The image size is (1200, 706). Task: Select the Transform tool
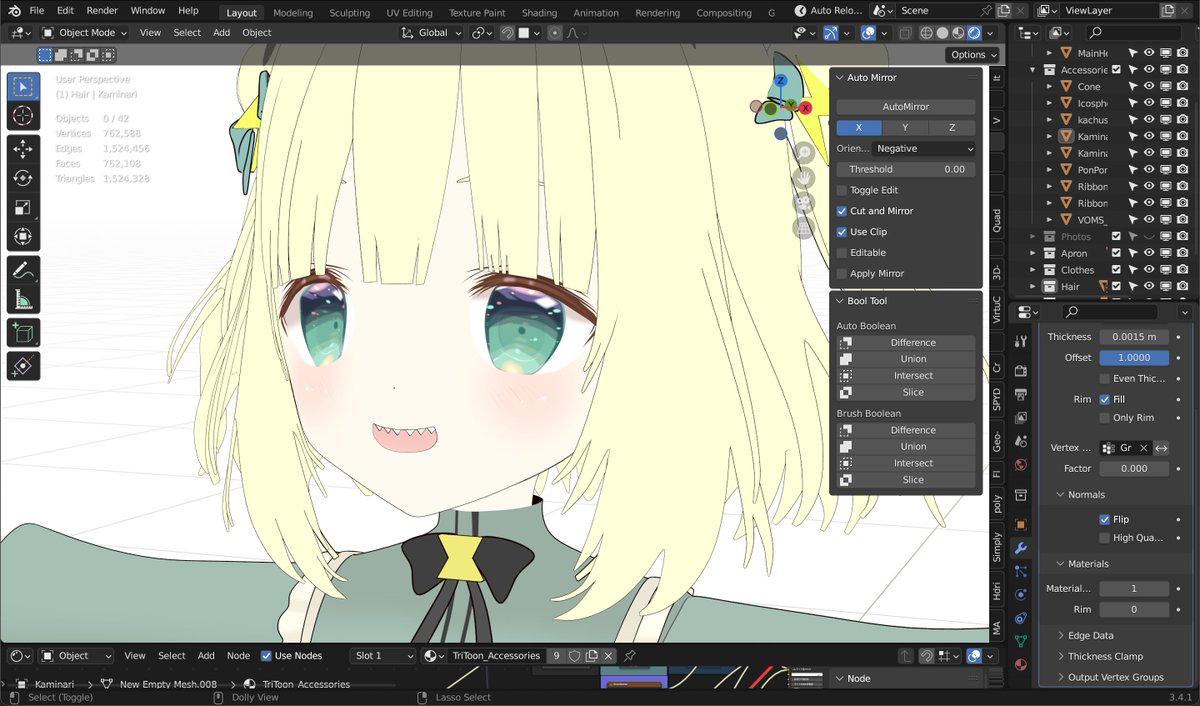23,237
